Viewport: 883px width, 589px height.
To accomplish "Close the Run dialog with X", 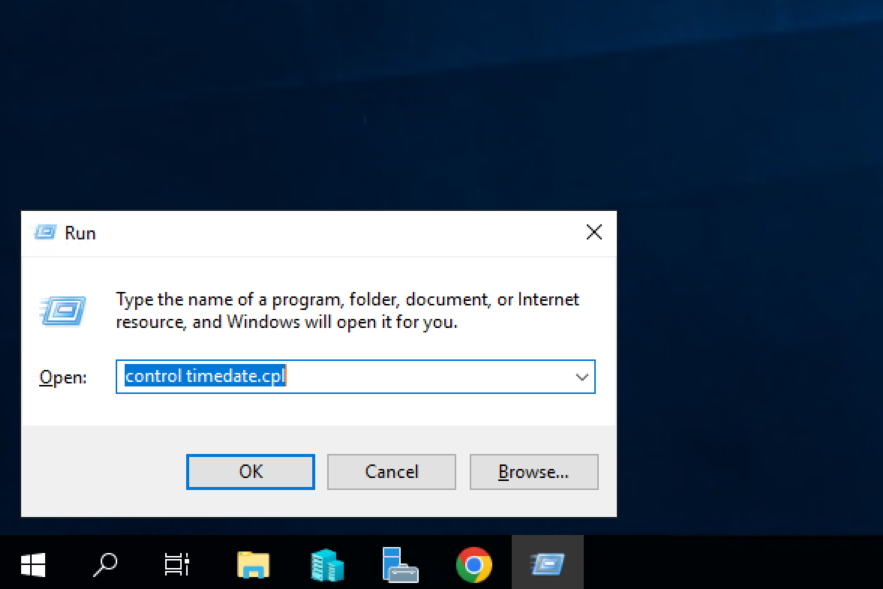I will click(594, 232).
